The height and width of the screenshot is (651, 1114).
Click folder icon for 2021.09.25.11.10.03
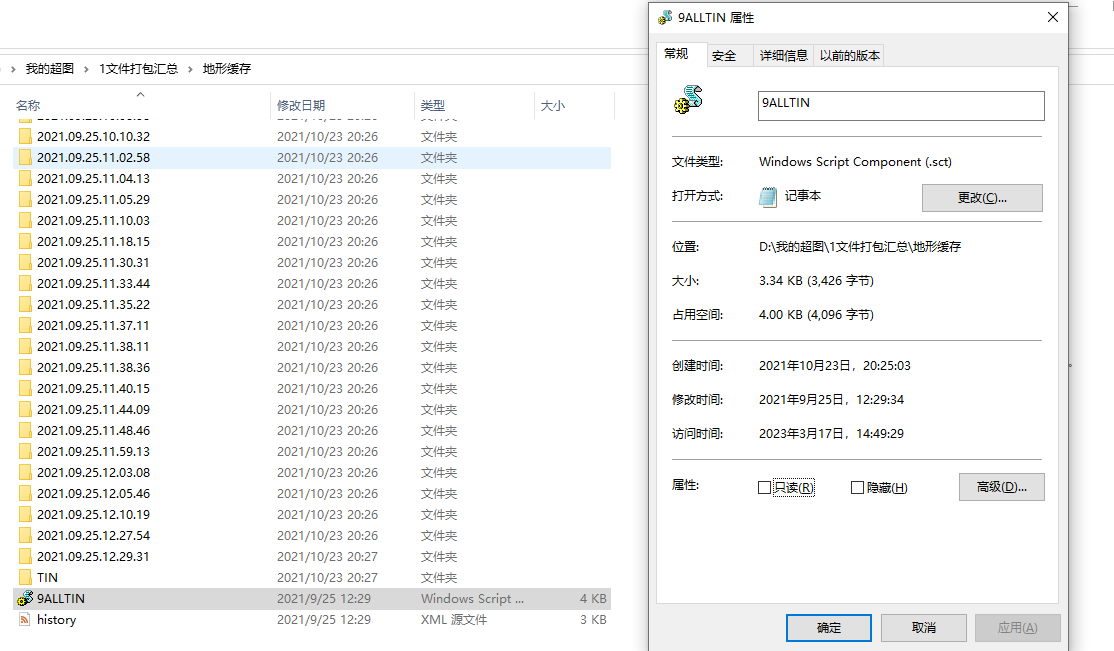point(25,220)
